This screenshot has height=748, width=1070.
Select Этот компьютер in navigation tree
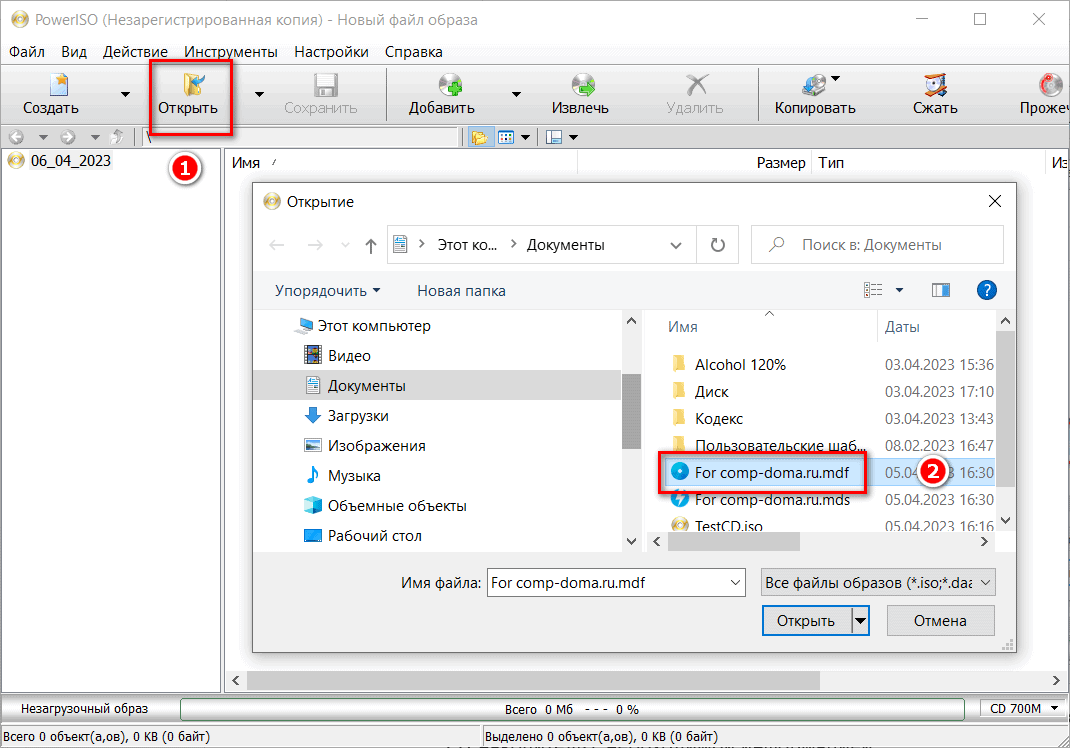click(x=374, y=326)
